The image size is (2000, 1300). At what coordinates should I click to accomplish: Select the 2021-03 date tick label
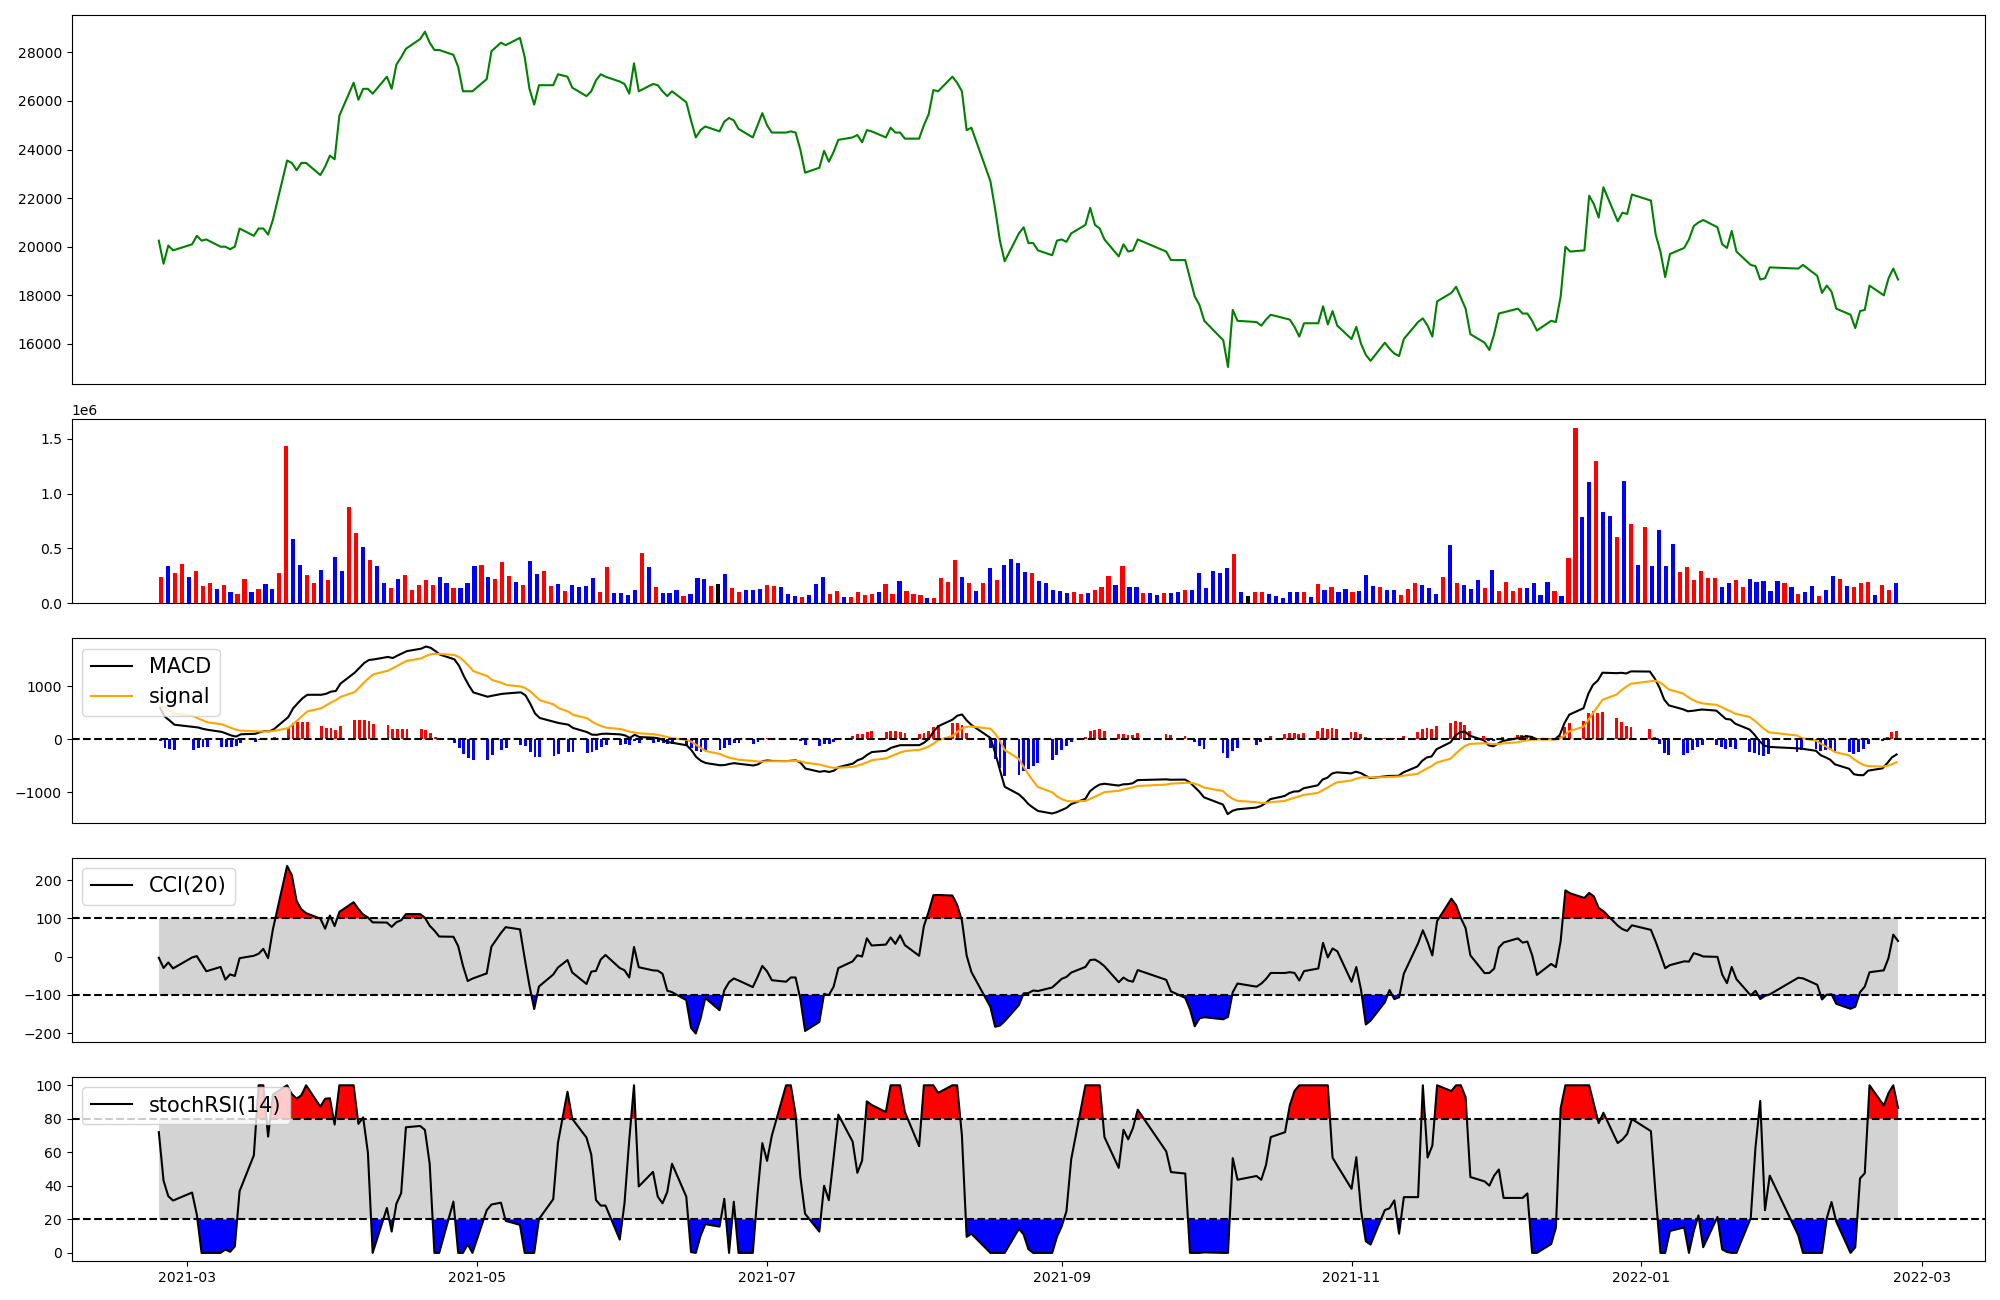187,1277
